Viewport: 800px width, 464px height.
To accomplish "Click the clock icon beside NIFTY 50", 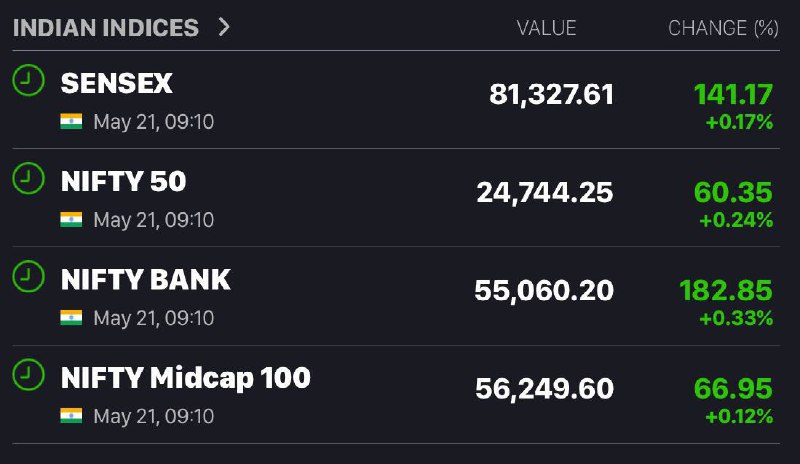I will tap(29, 178).
